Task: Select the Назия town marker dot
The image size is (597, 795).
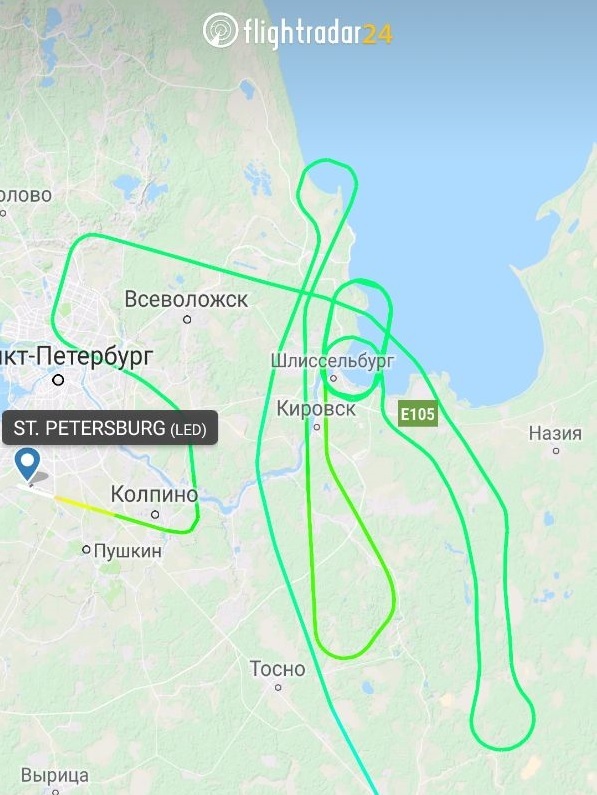Action: click(556, 451)
